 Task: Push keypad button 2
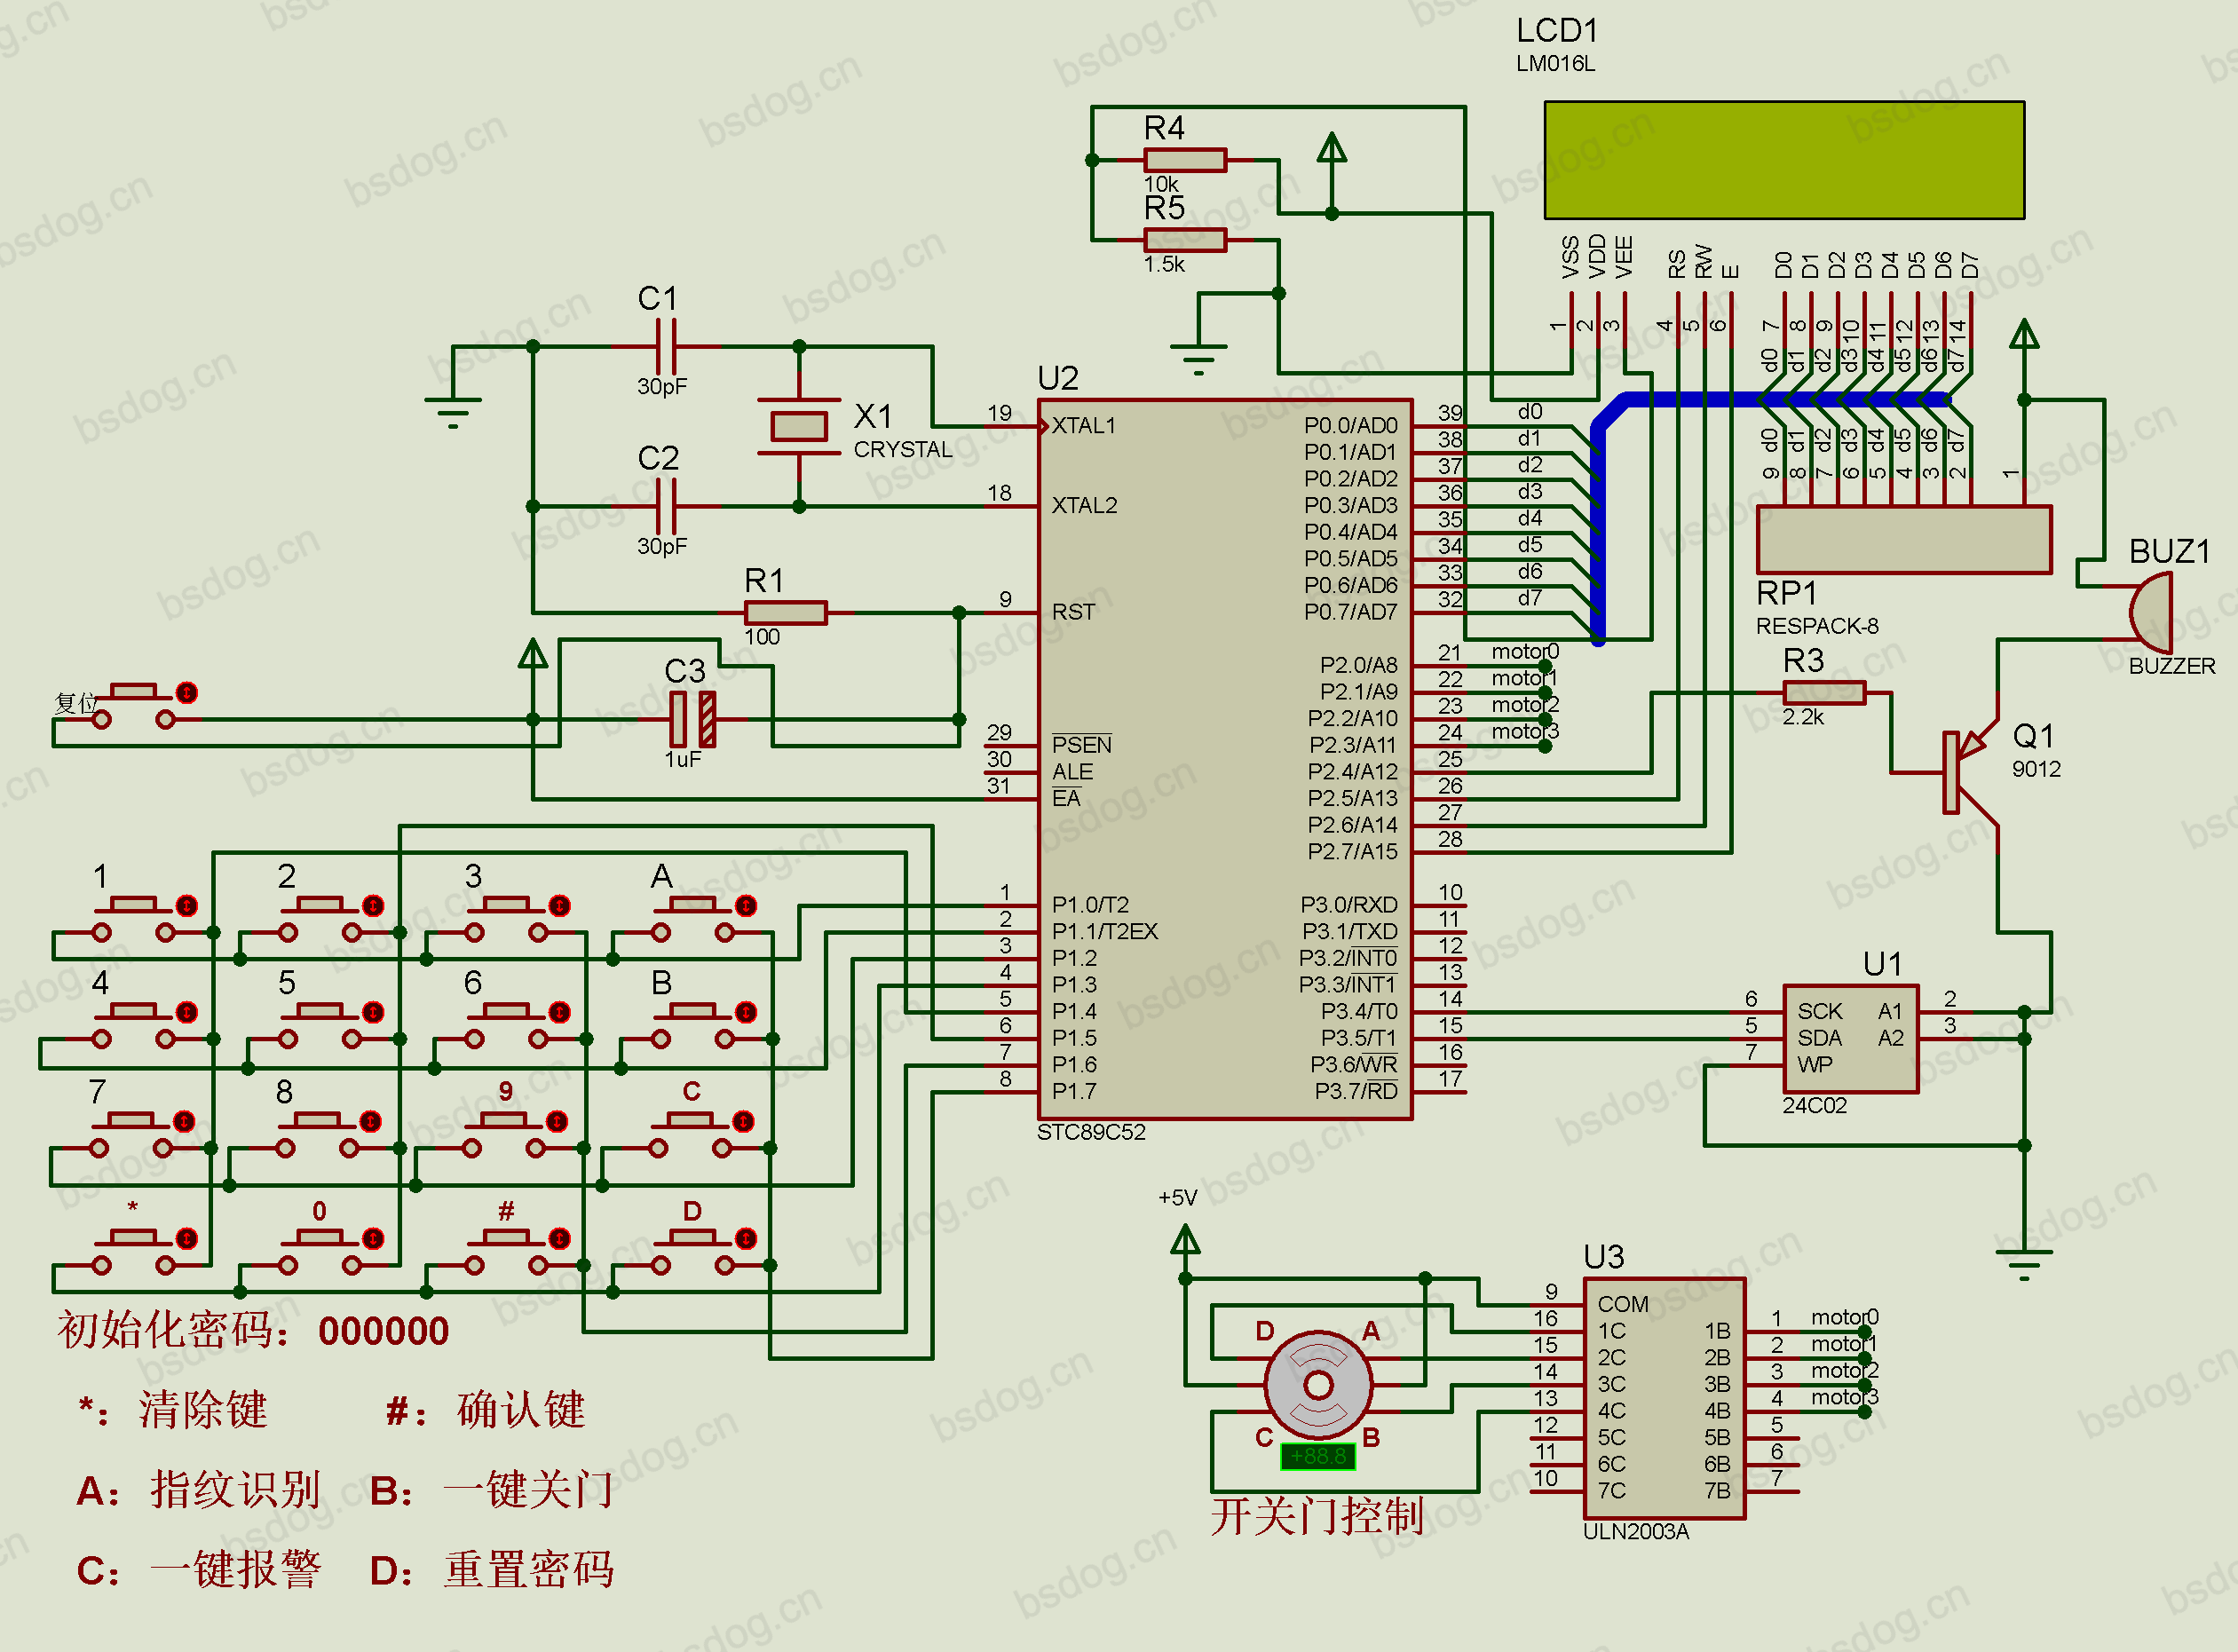point(320,905)
